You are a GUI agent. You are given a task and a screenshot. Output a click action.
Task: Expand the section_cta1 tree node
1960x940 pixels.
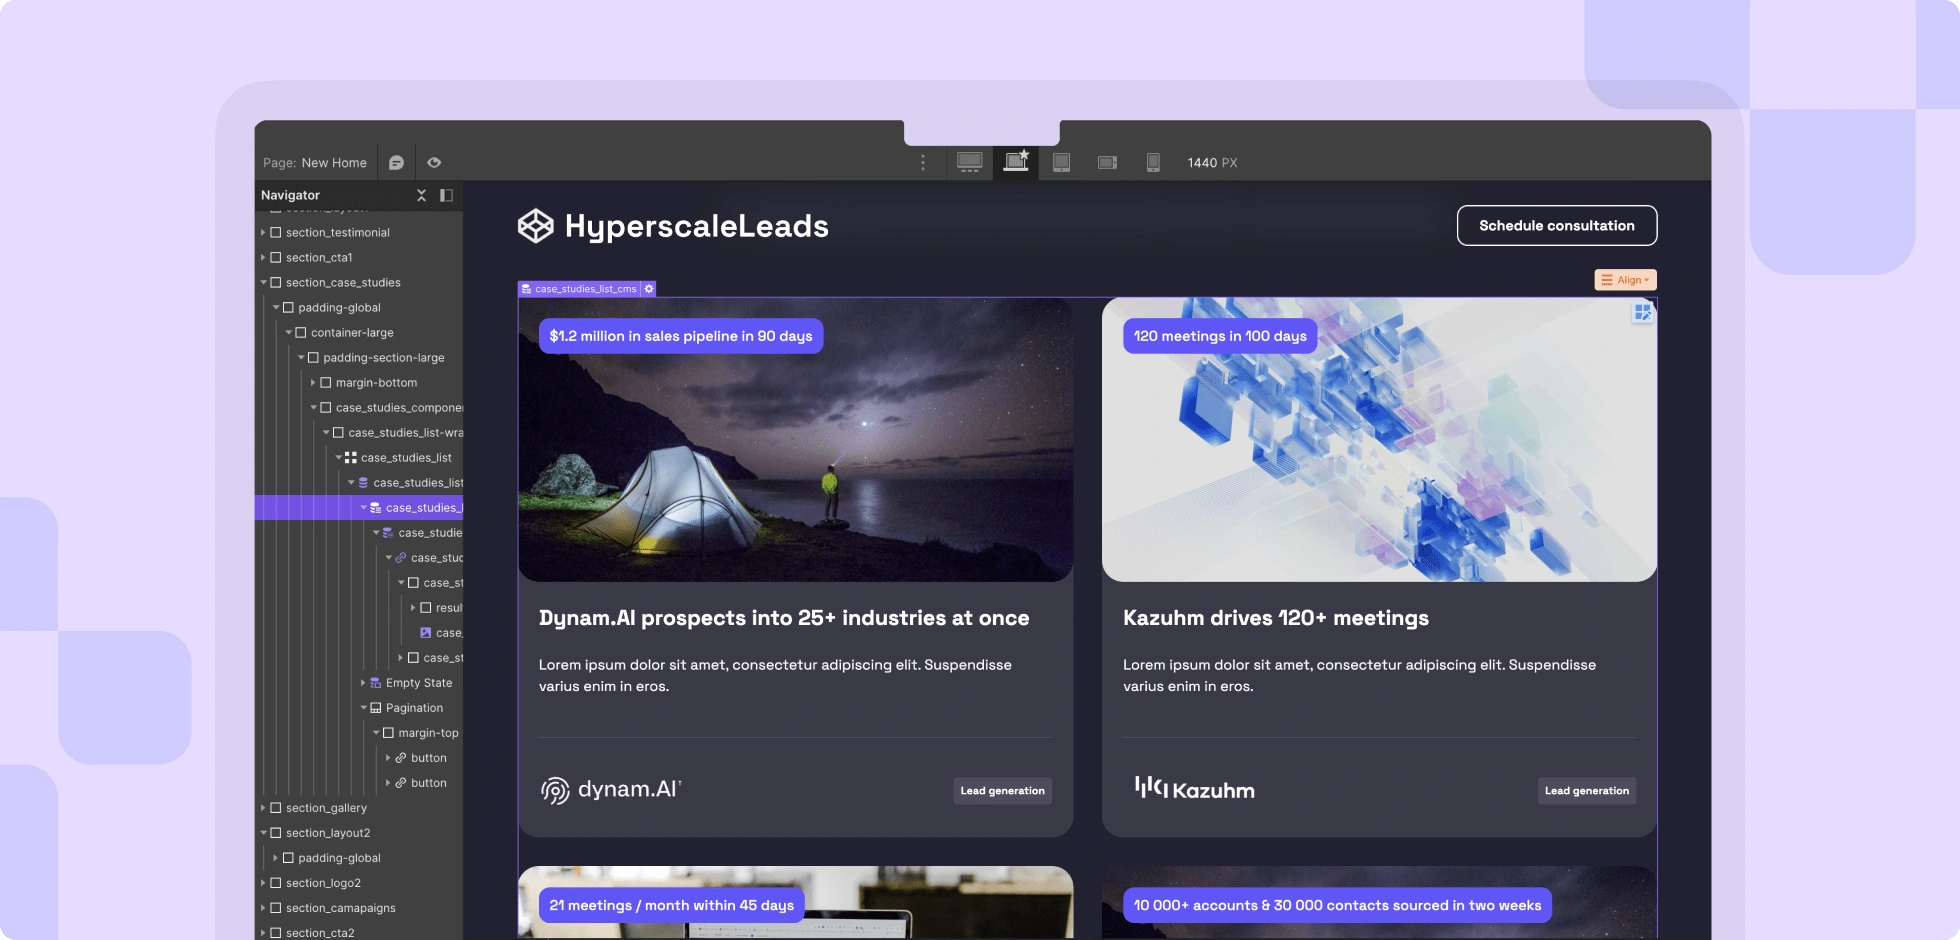pyautogui.click(x=263, y=257)
